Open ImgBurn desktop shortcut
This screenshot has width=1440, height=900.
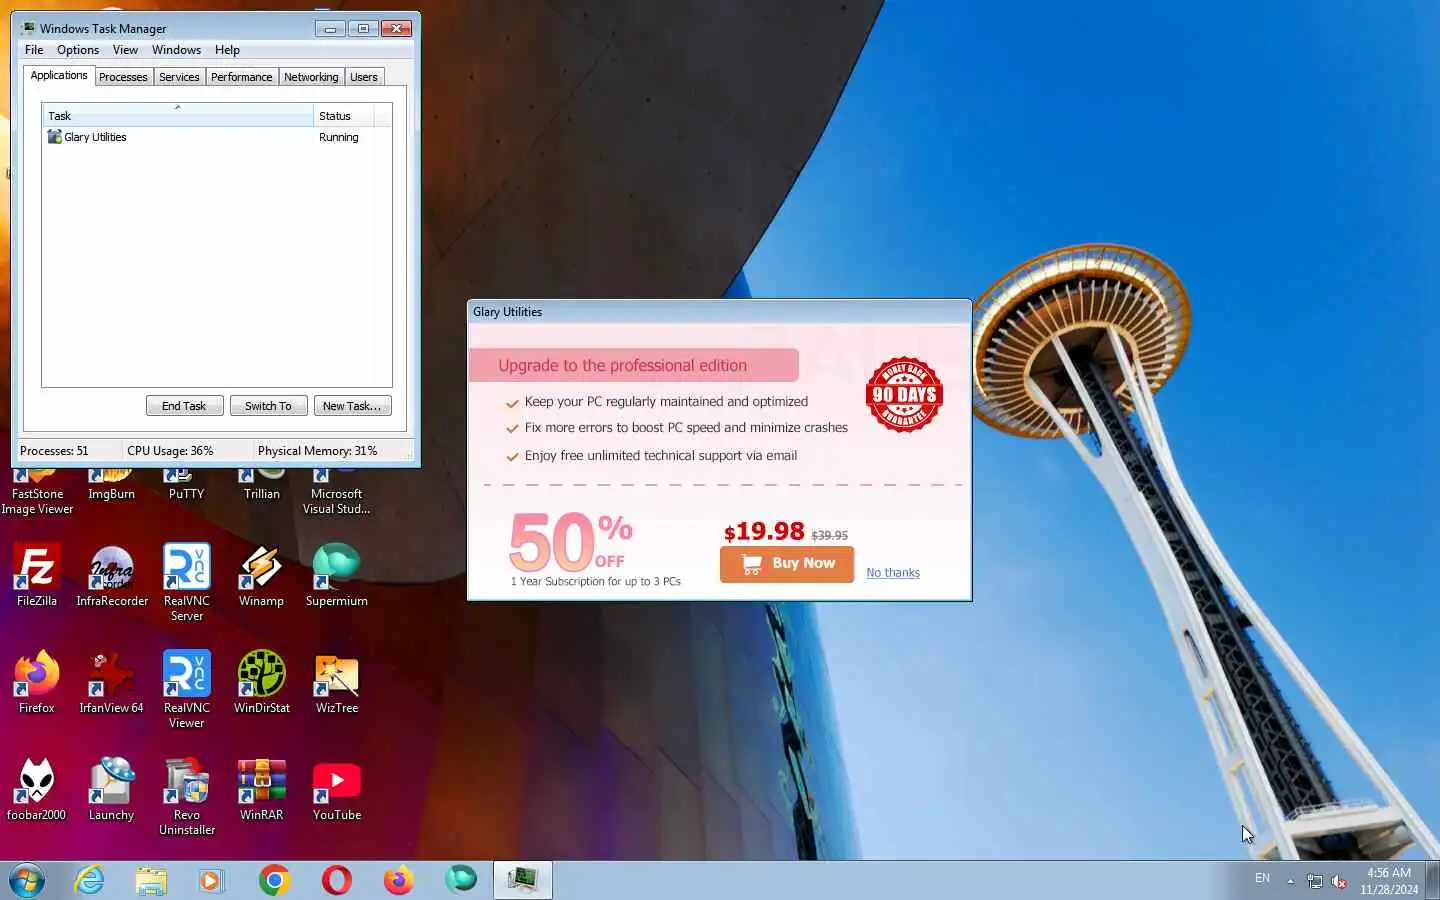(112, 483)
